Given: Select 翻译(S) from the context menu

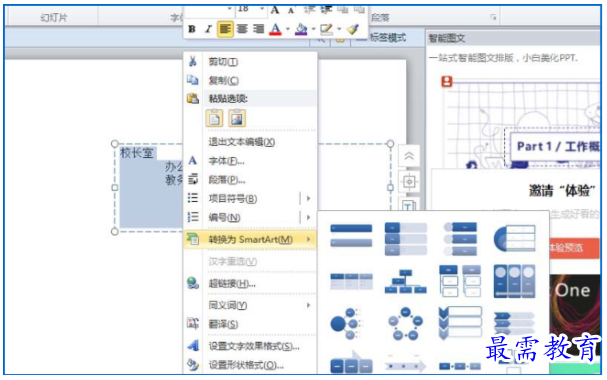Looking at the screenshot, I should pyautogui.click(x=250, y=324).
